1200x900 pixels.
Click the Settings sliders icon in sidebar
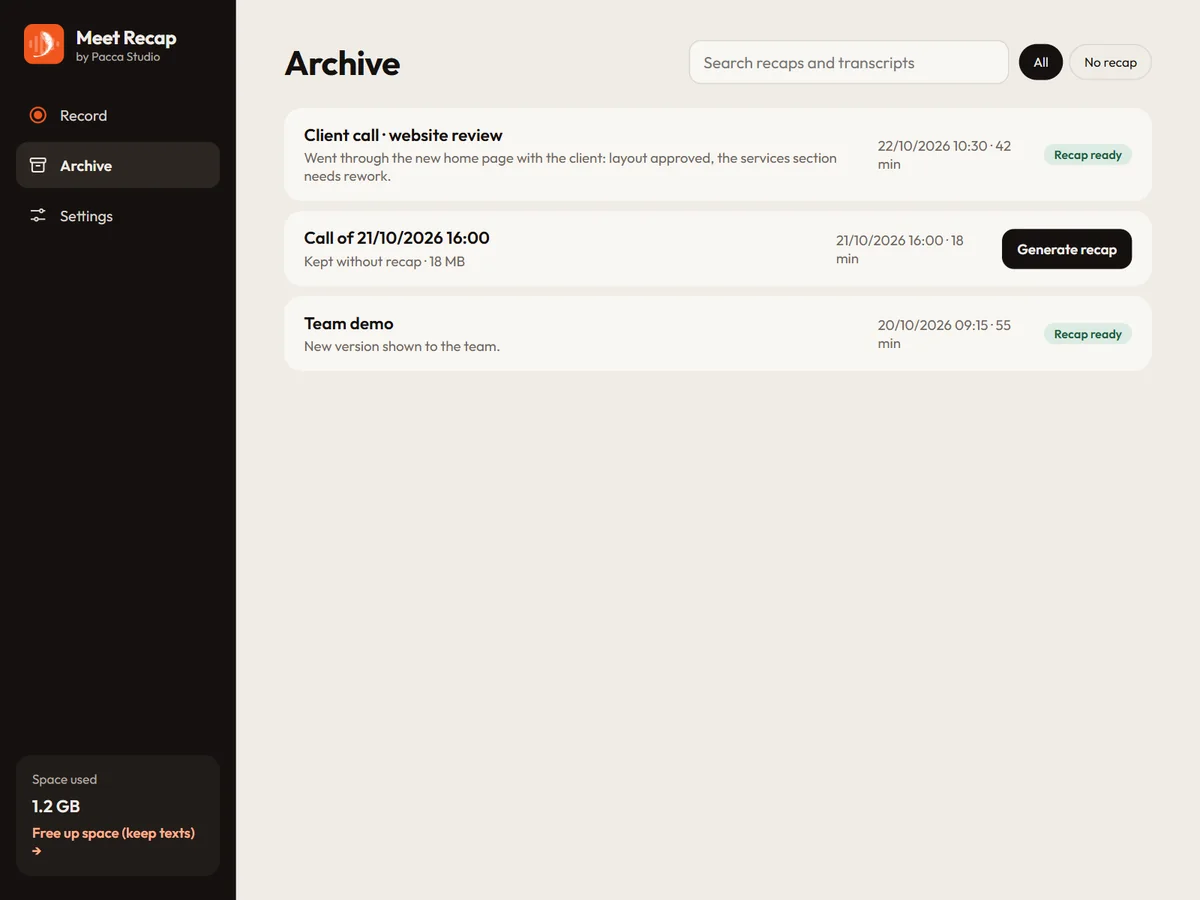[x=38, y=215]
